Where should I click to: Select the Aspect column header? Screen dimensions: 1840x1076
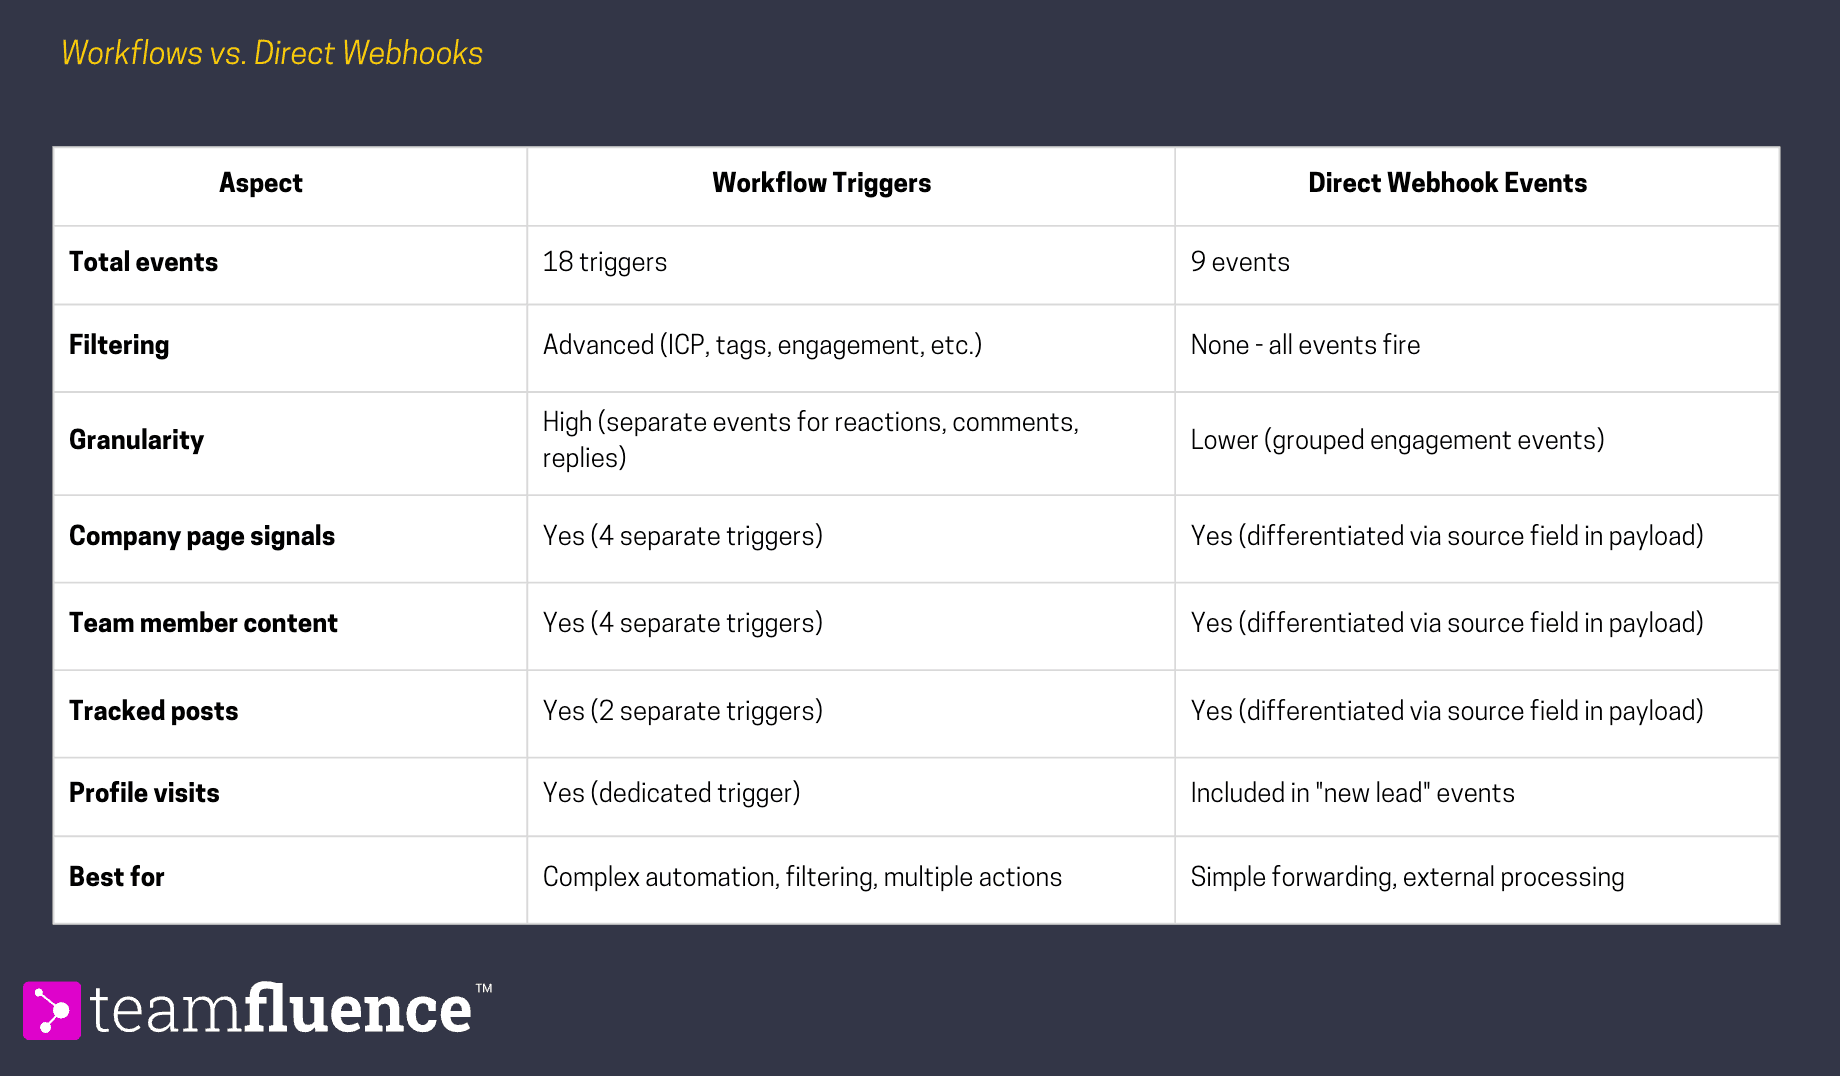(x=260, y=183)
